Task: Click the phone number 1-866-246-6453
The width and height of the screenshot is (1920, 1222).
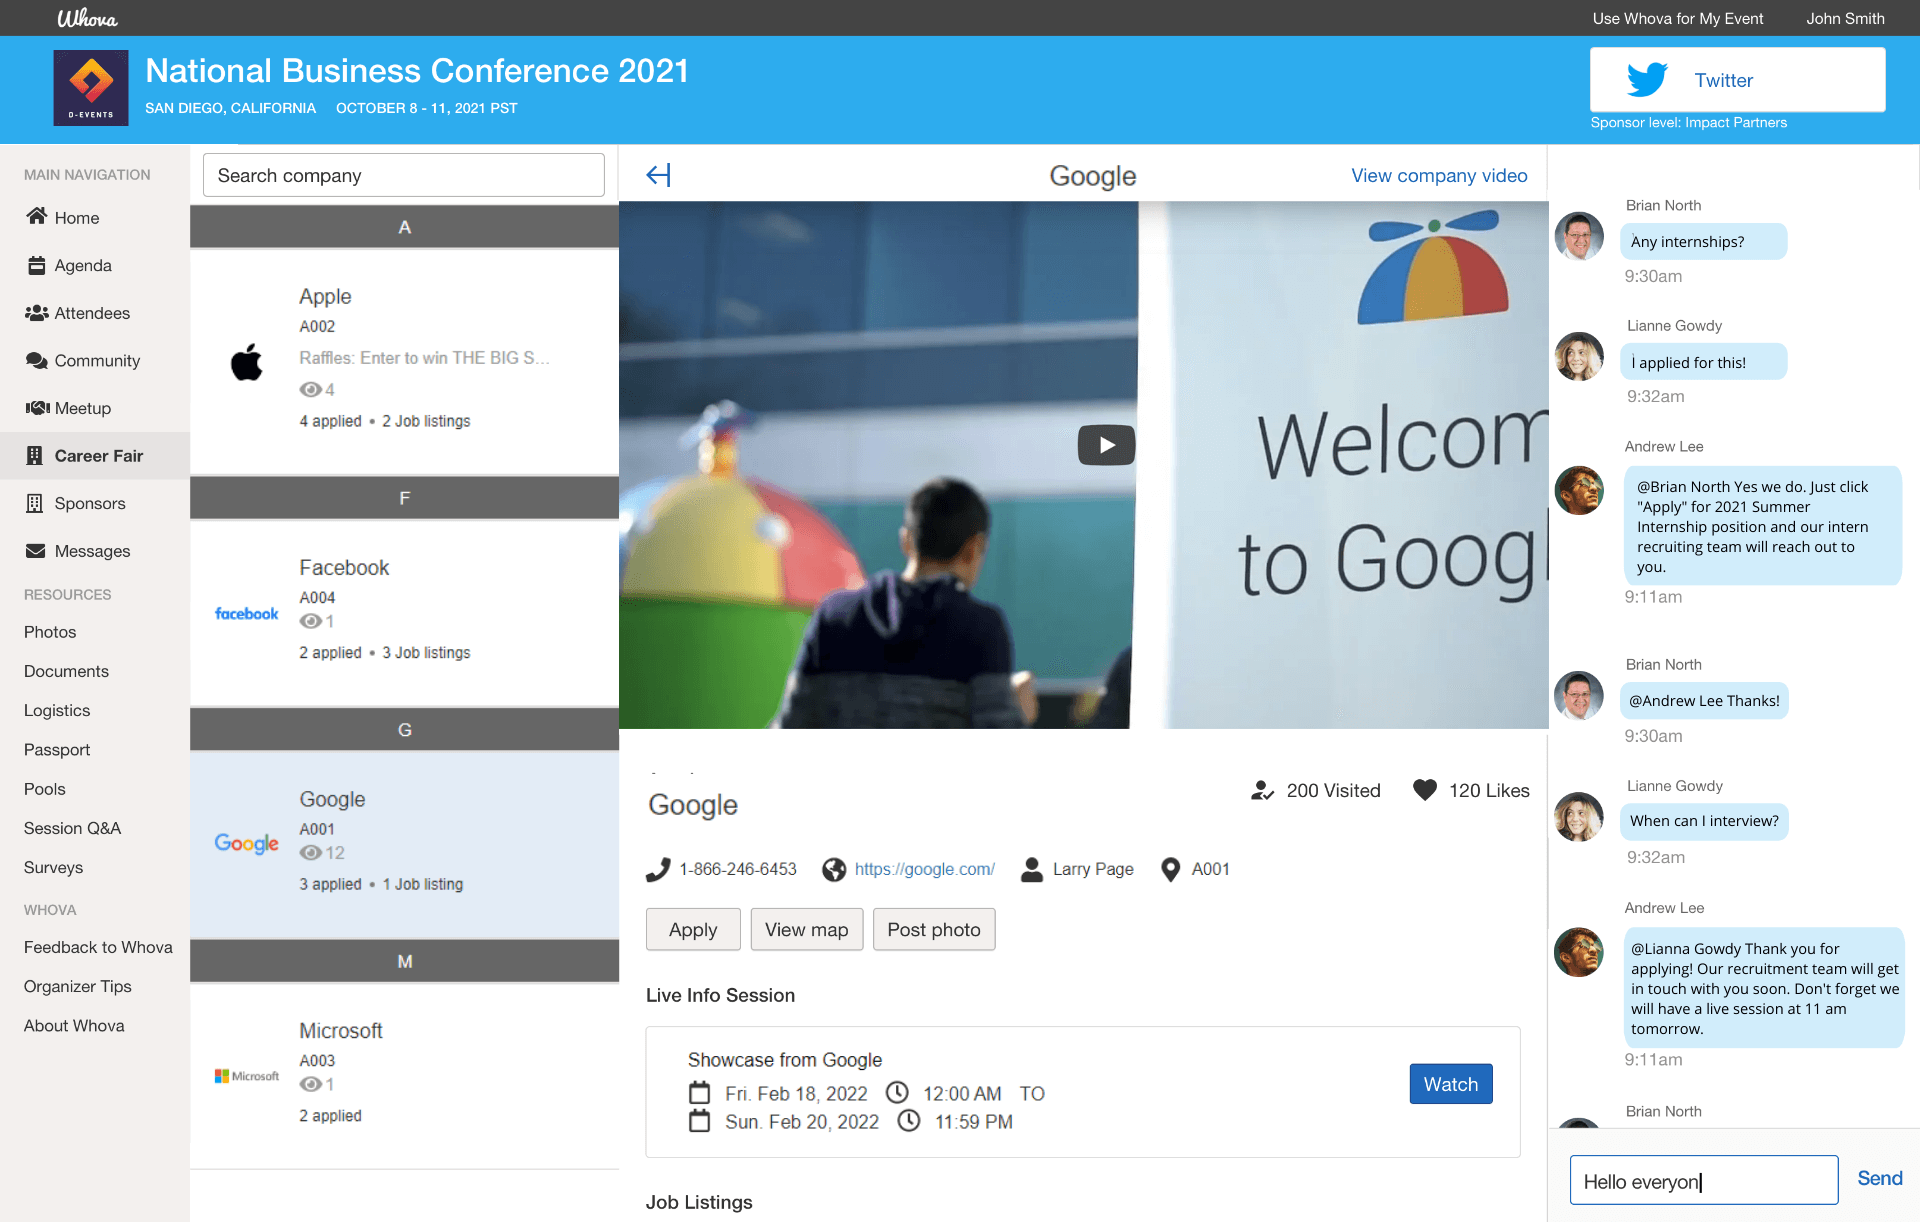Action: coord(737,869)
